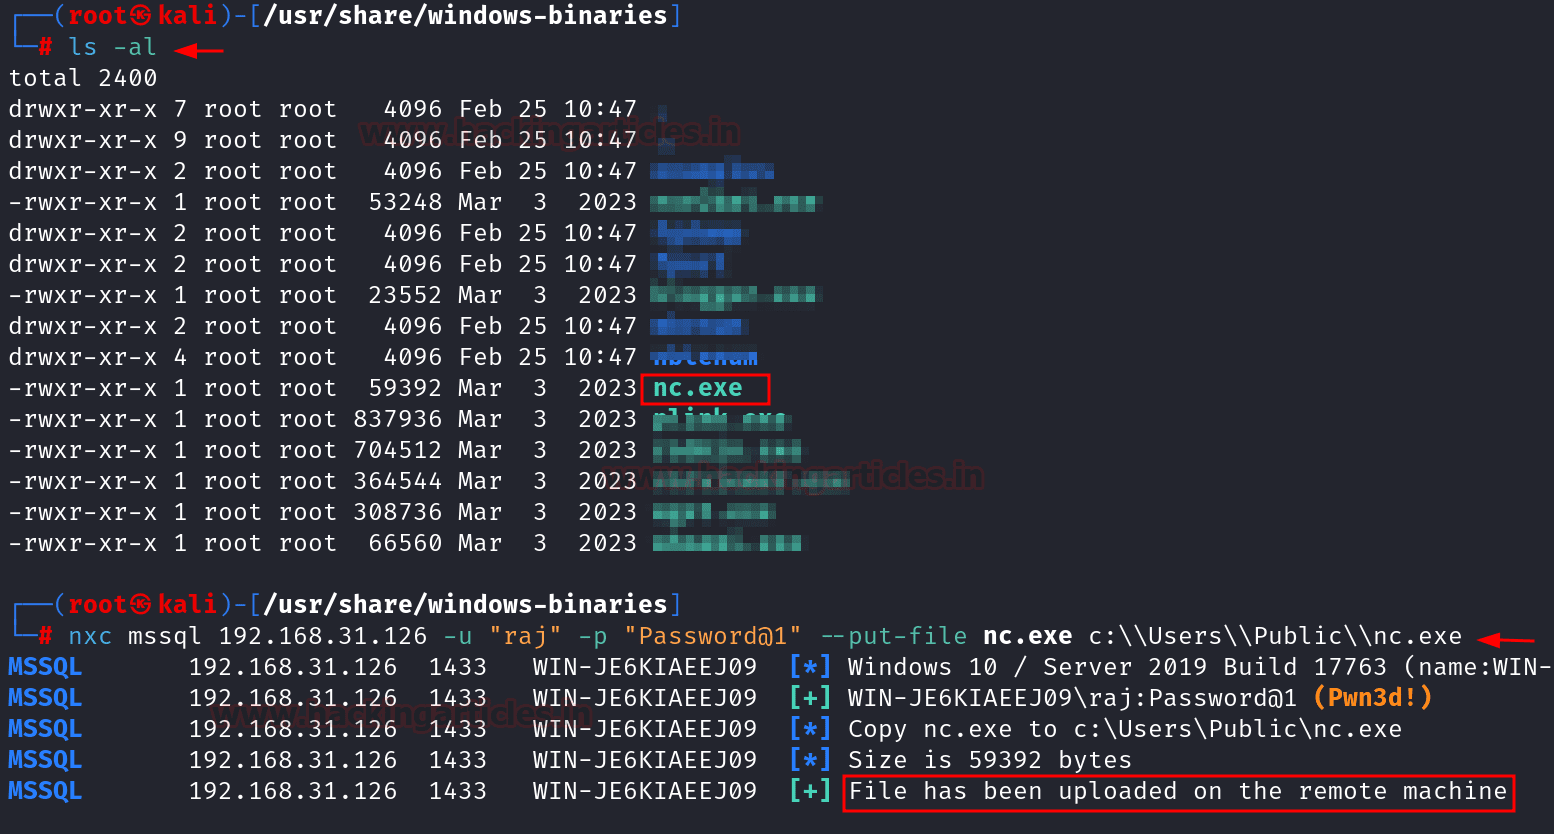This screenshot has height=834, width=1554.
Task: Click 'Size is 59392 bytes' output line
Action: tap(990, 760)
